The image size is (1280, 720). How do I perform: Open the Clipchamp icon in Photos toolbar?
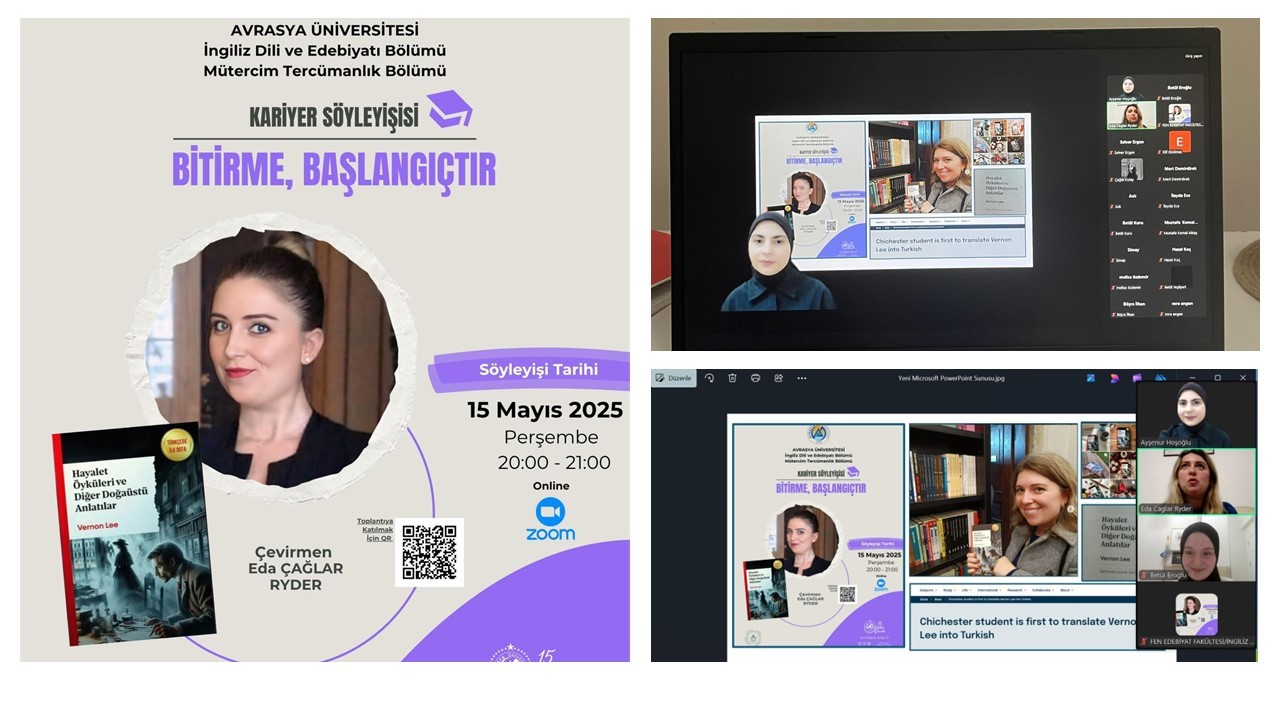tap(1136, 378)
